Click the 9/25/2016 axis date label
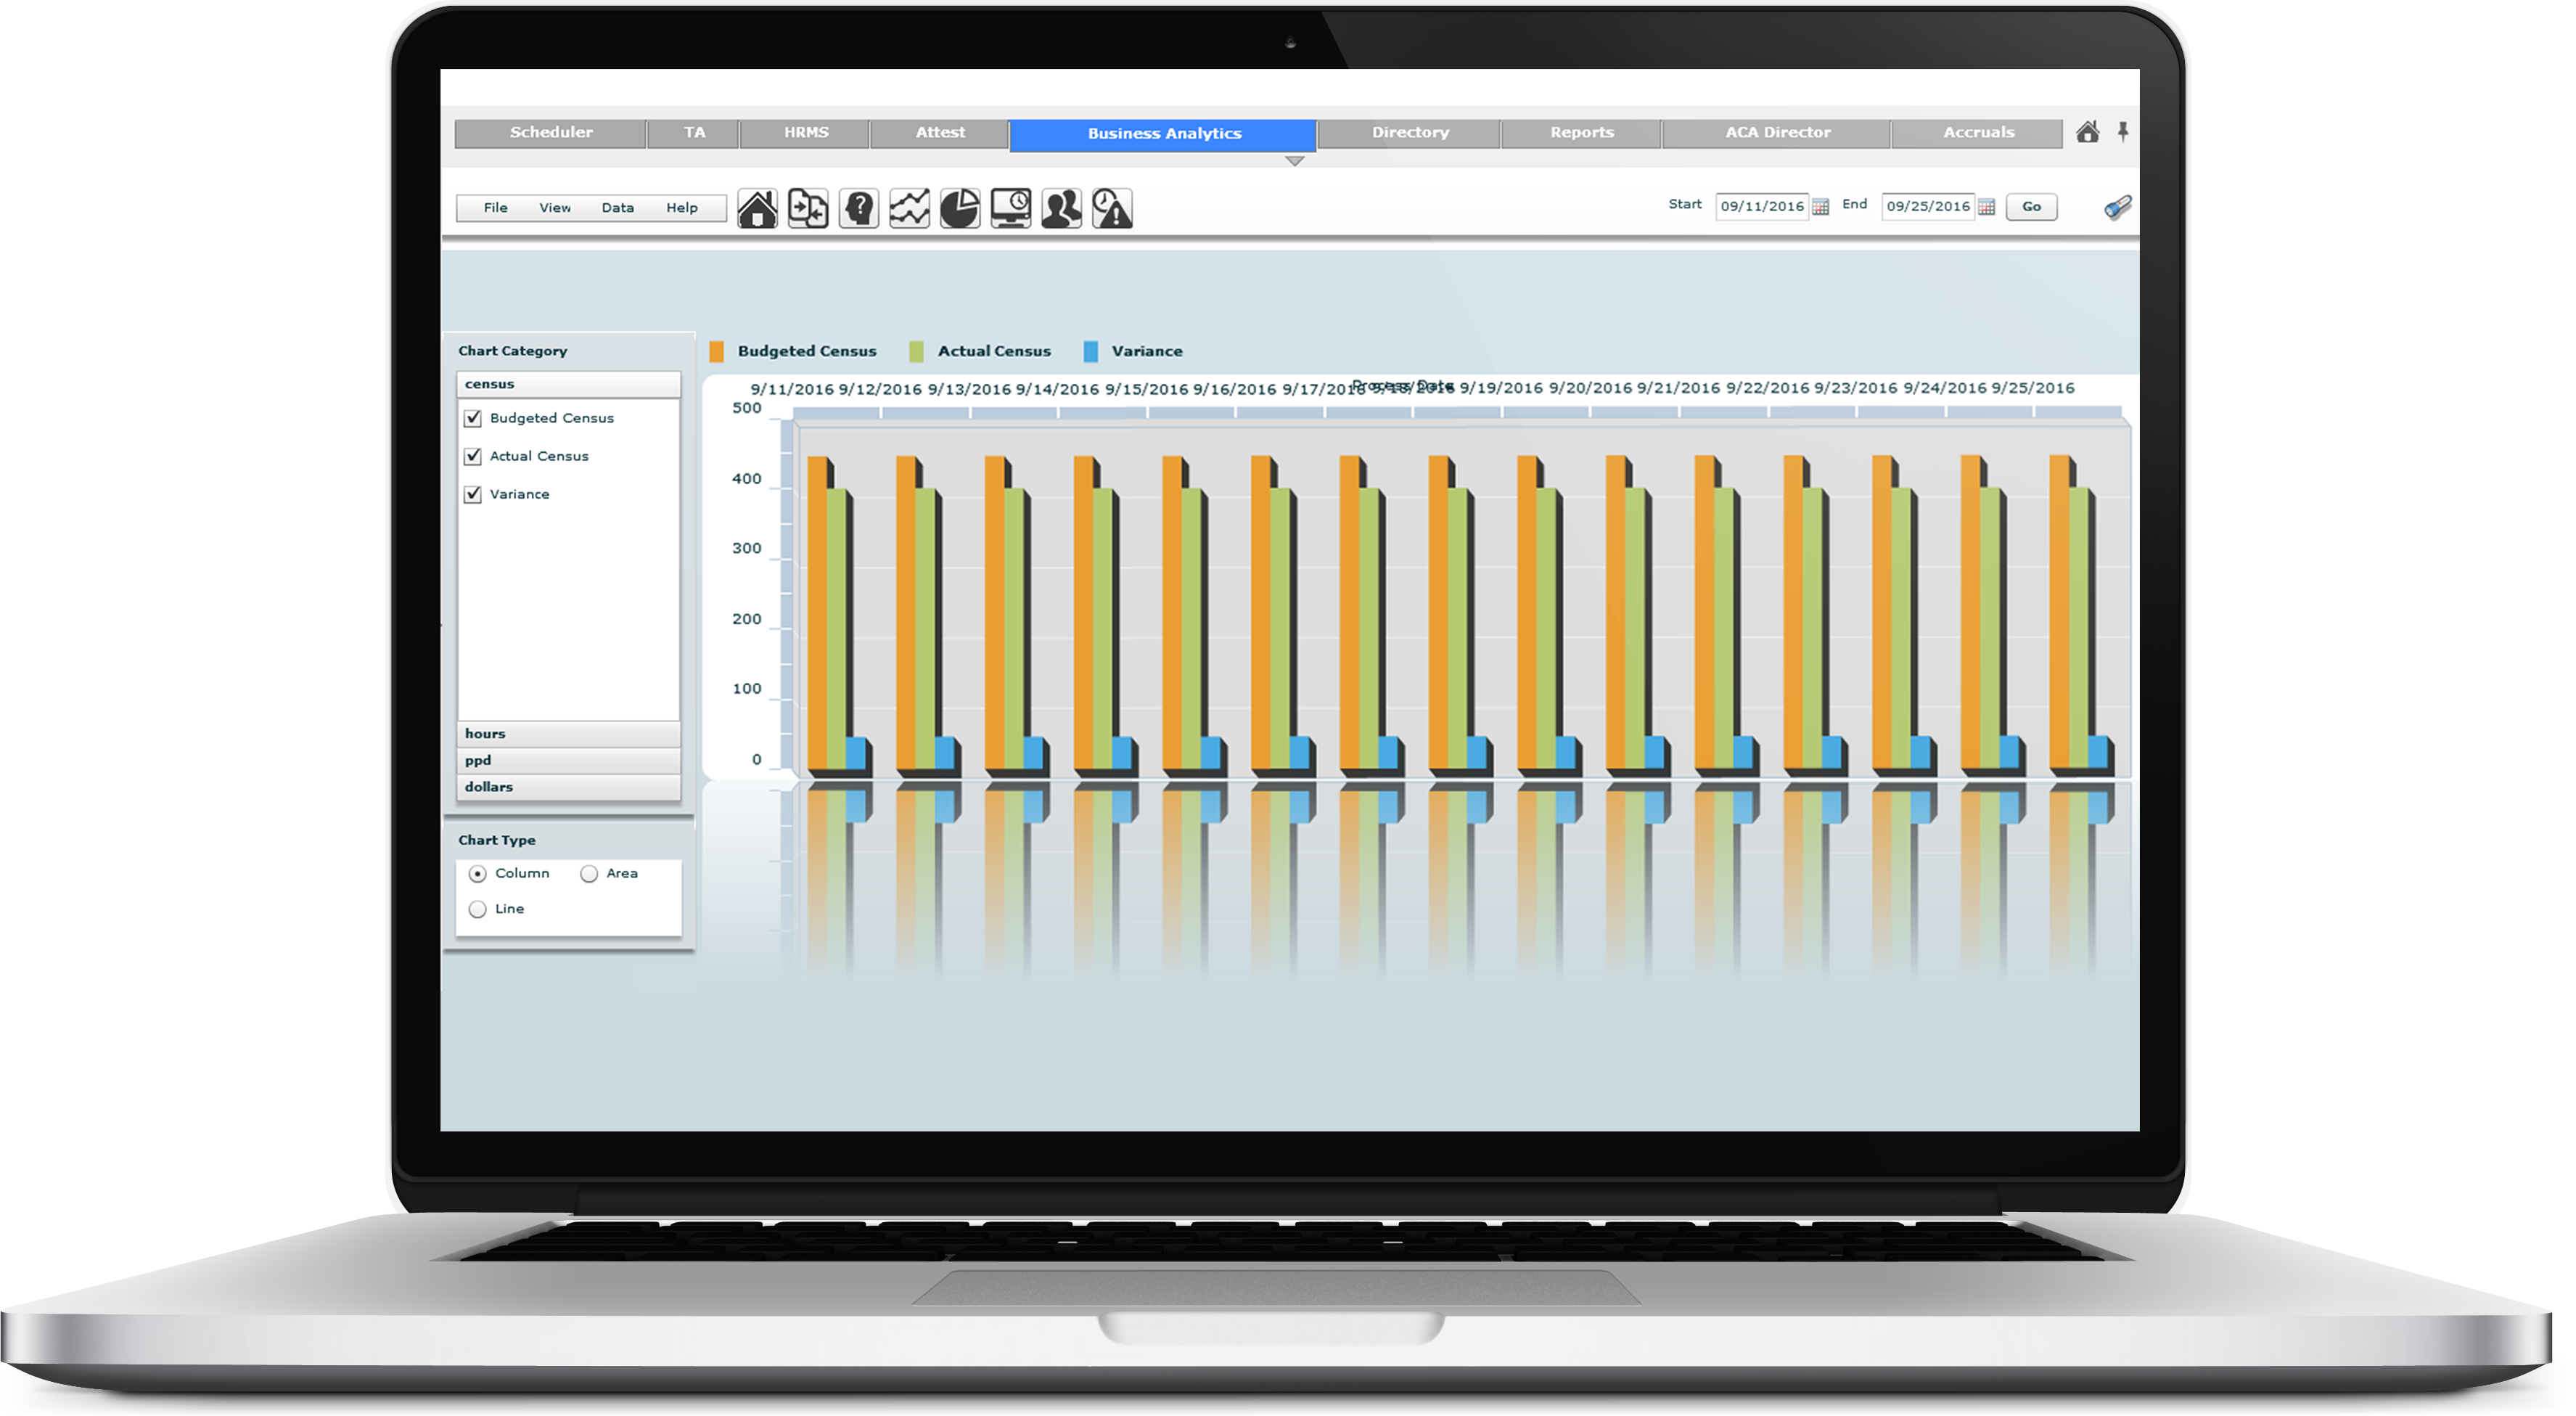Screen dimensions: 2576x1416 point(2033,389)
